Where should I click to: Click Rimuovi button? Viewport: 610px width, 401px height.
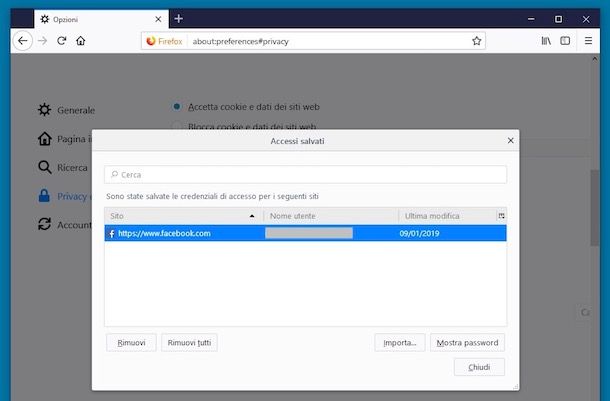click(x=131, y=343)
